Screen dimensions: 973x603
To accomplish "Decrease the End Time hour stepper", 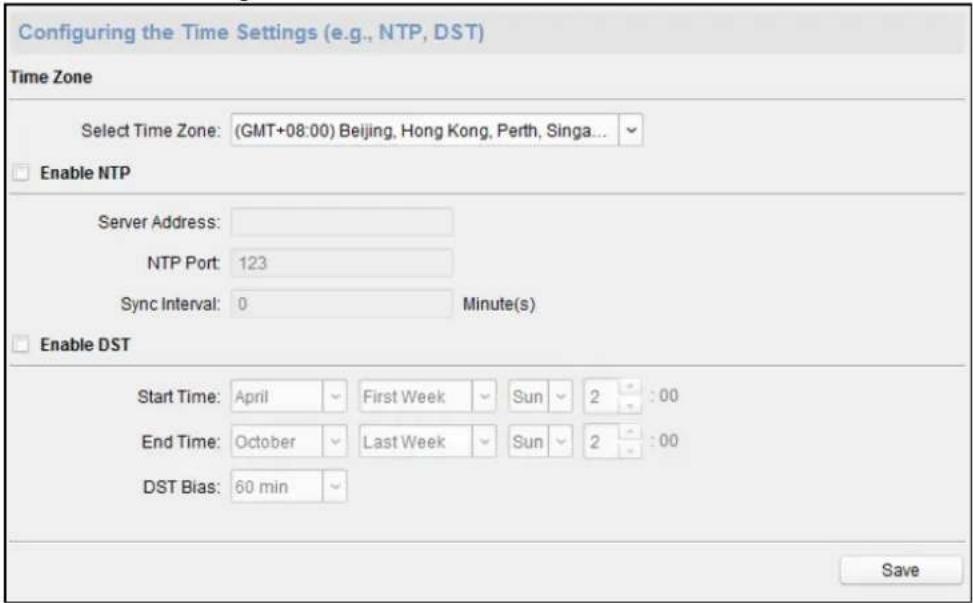I will (x=630, y=450).
